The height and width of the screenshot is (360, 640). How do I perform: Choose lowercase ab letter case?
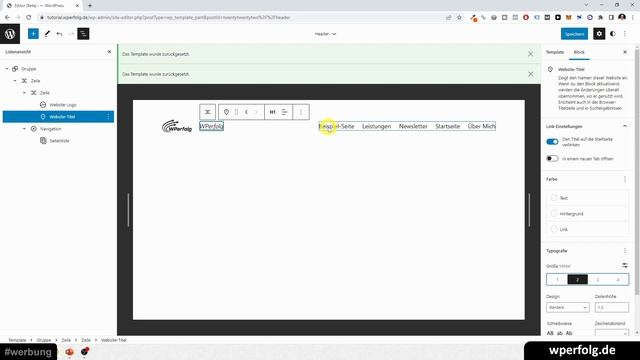(560, 333)
